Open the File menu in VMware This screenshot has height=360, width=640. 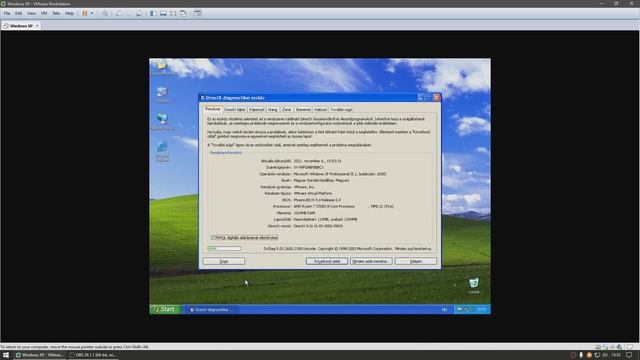(7, 13)
